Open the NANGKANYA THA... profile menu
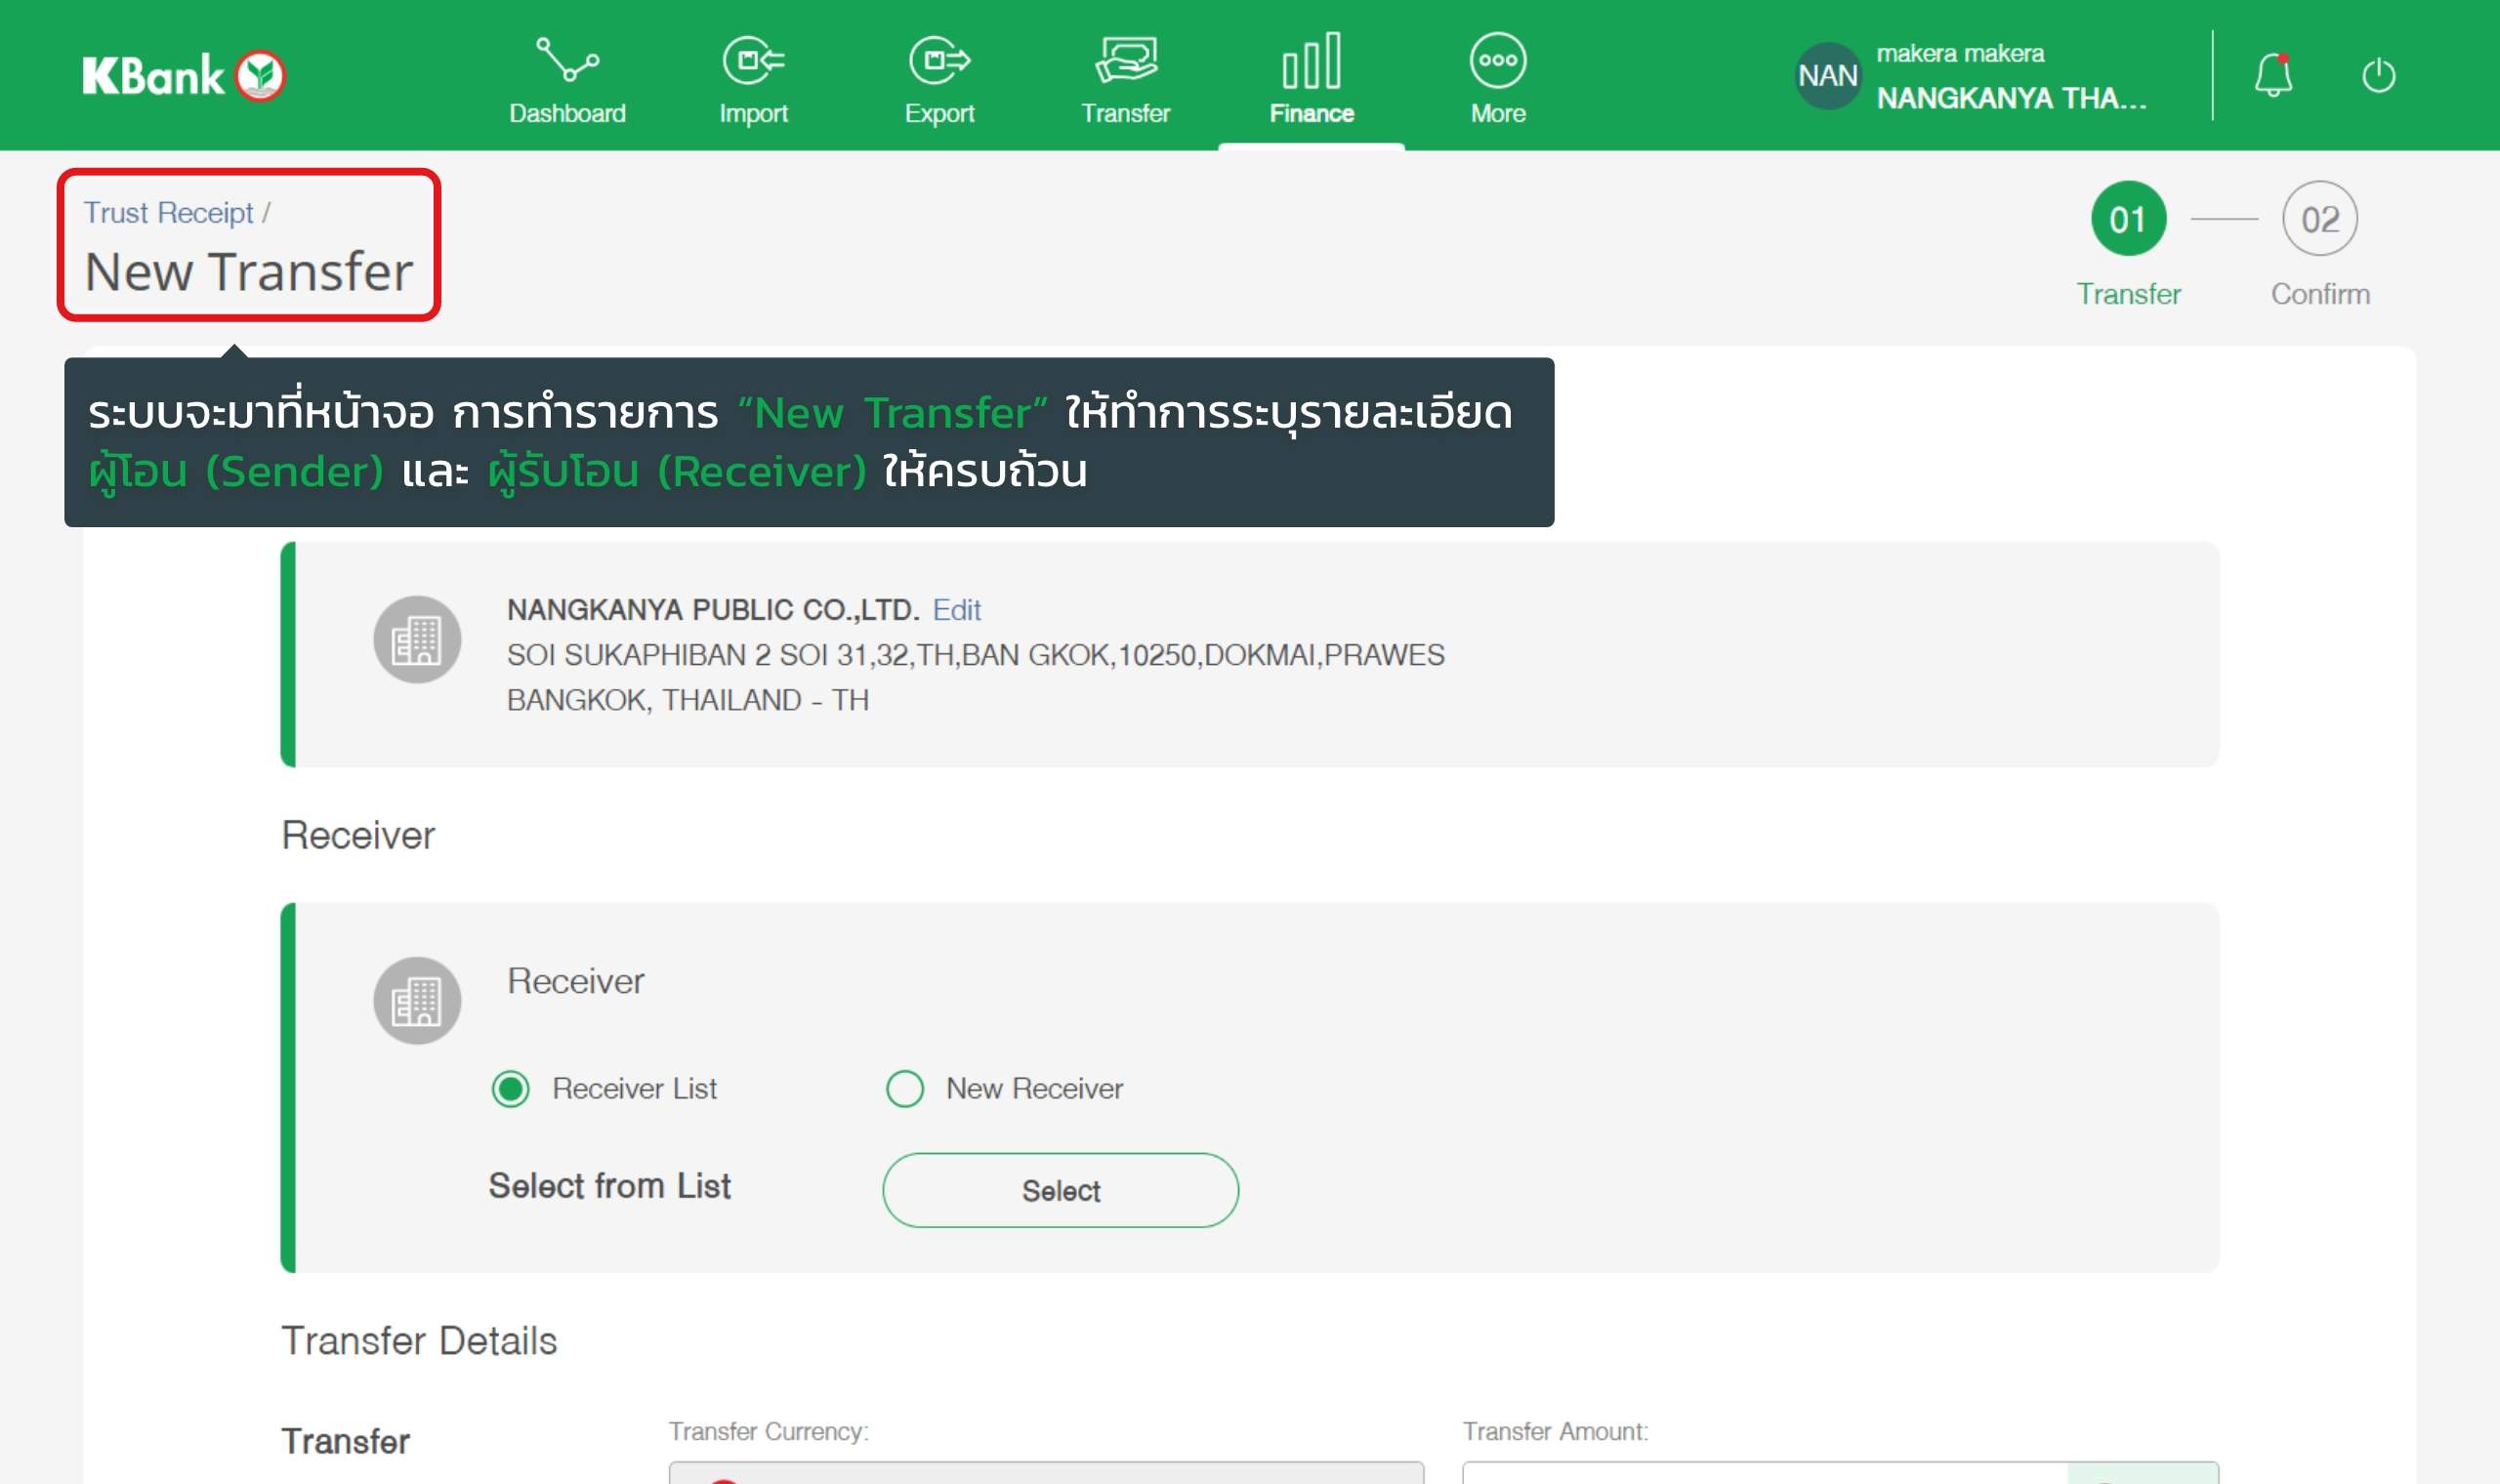This screenshot has height=1484, width=2500. (2010, 98)
